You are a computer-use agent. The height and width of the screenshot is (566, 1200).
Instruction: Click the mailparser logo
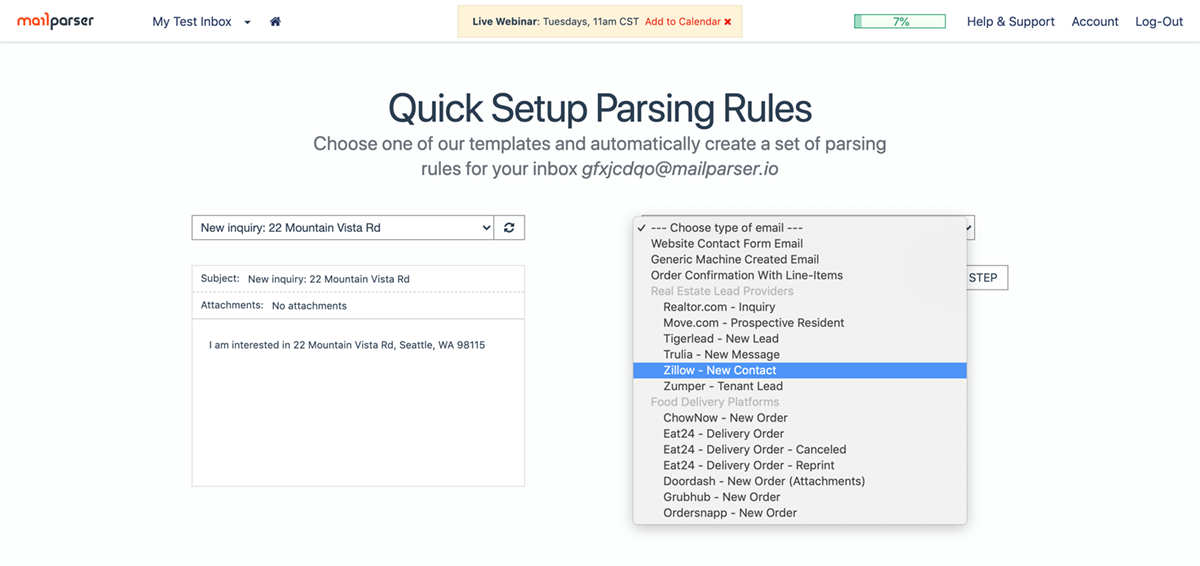[56, 21]
